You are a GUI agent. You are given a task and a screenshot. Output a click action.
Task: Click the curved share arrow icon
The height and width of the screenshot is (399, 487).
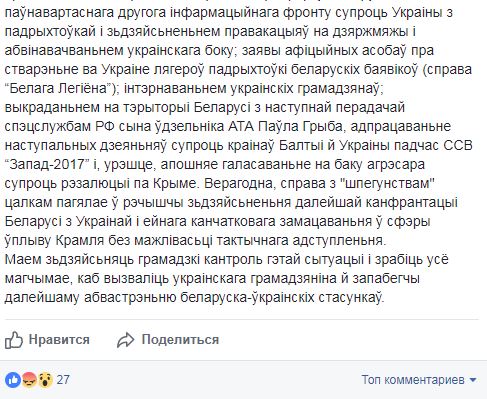pos(126,340)
